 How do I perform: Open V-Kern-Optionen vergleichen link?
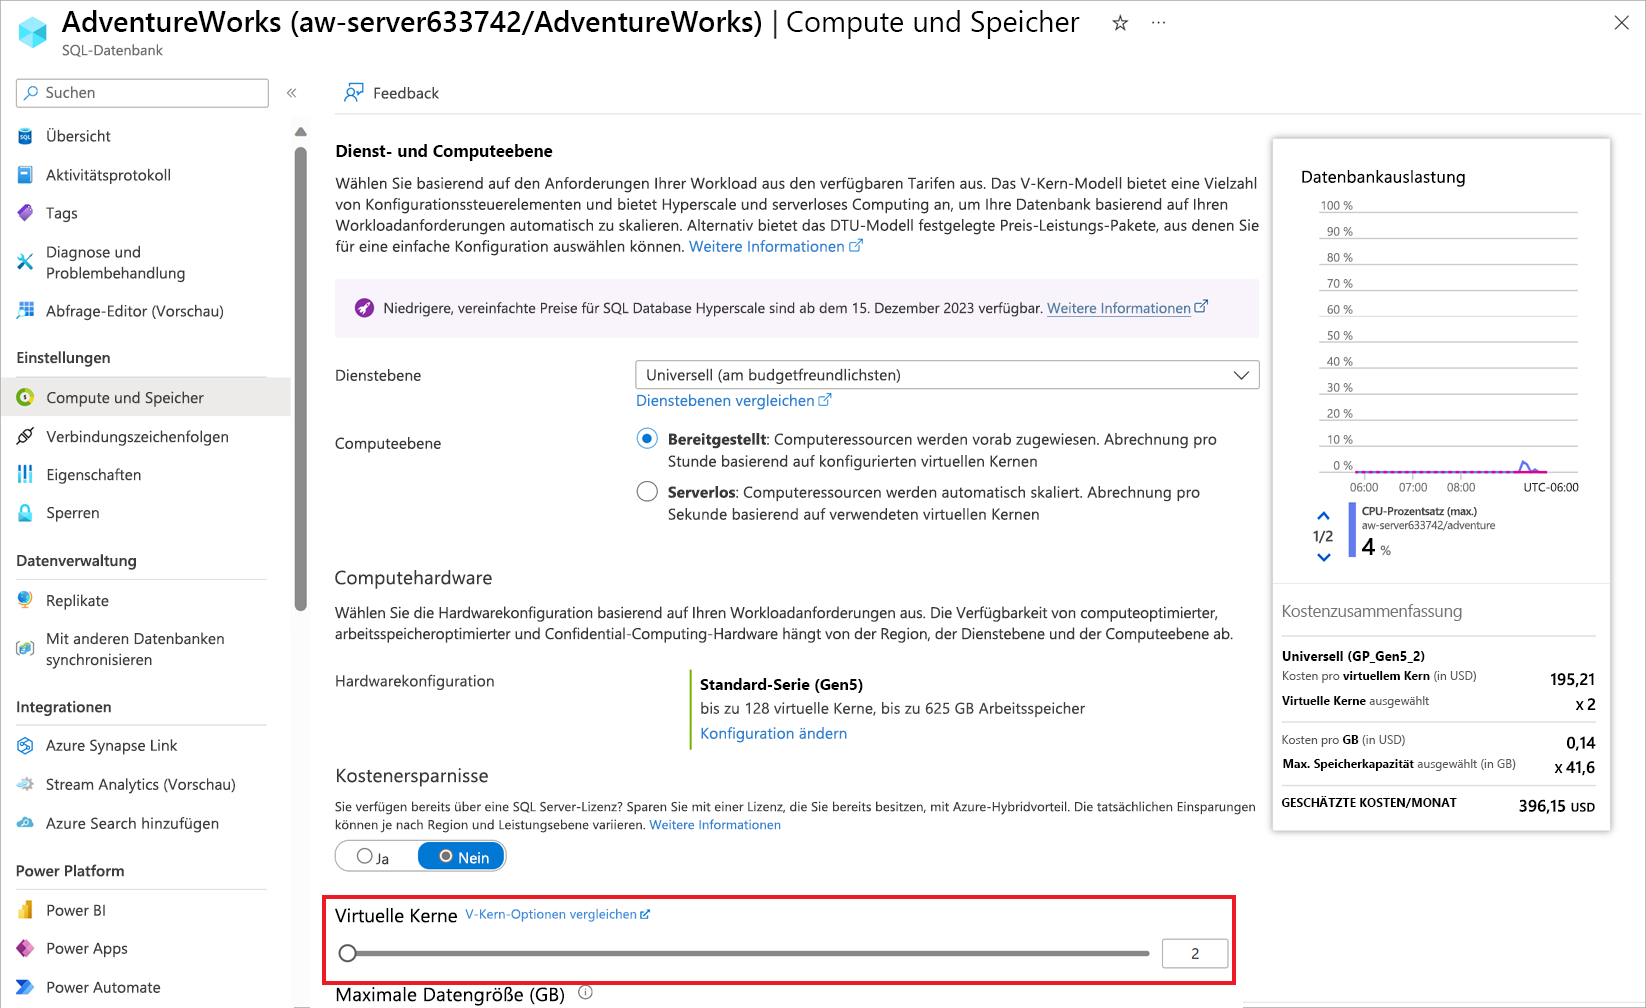(x=557, y=914)
